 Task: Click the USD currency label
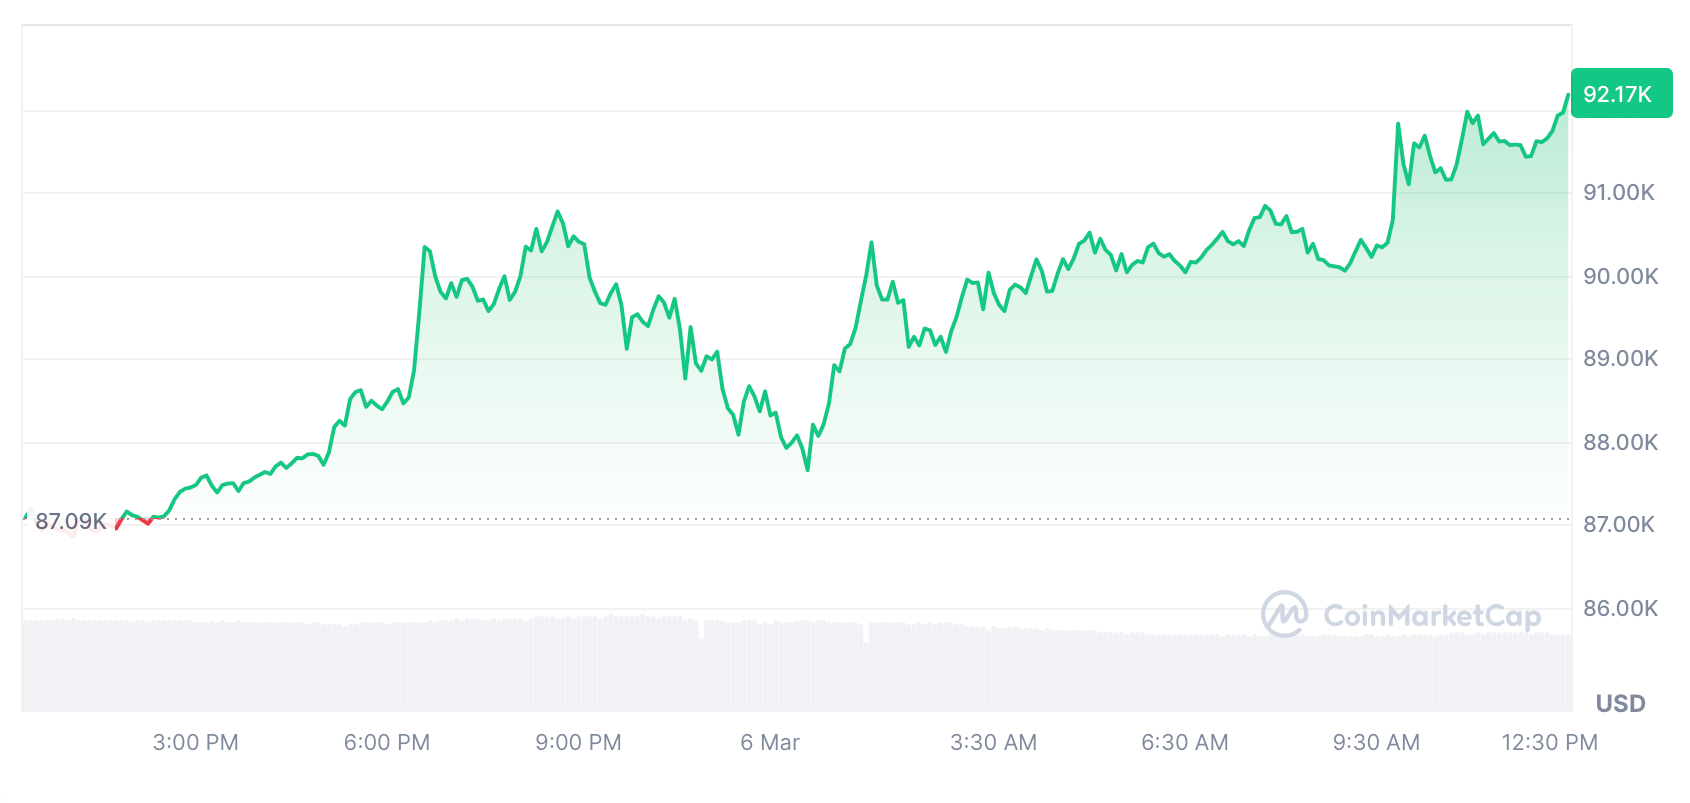click(1620, 703)
